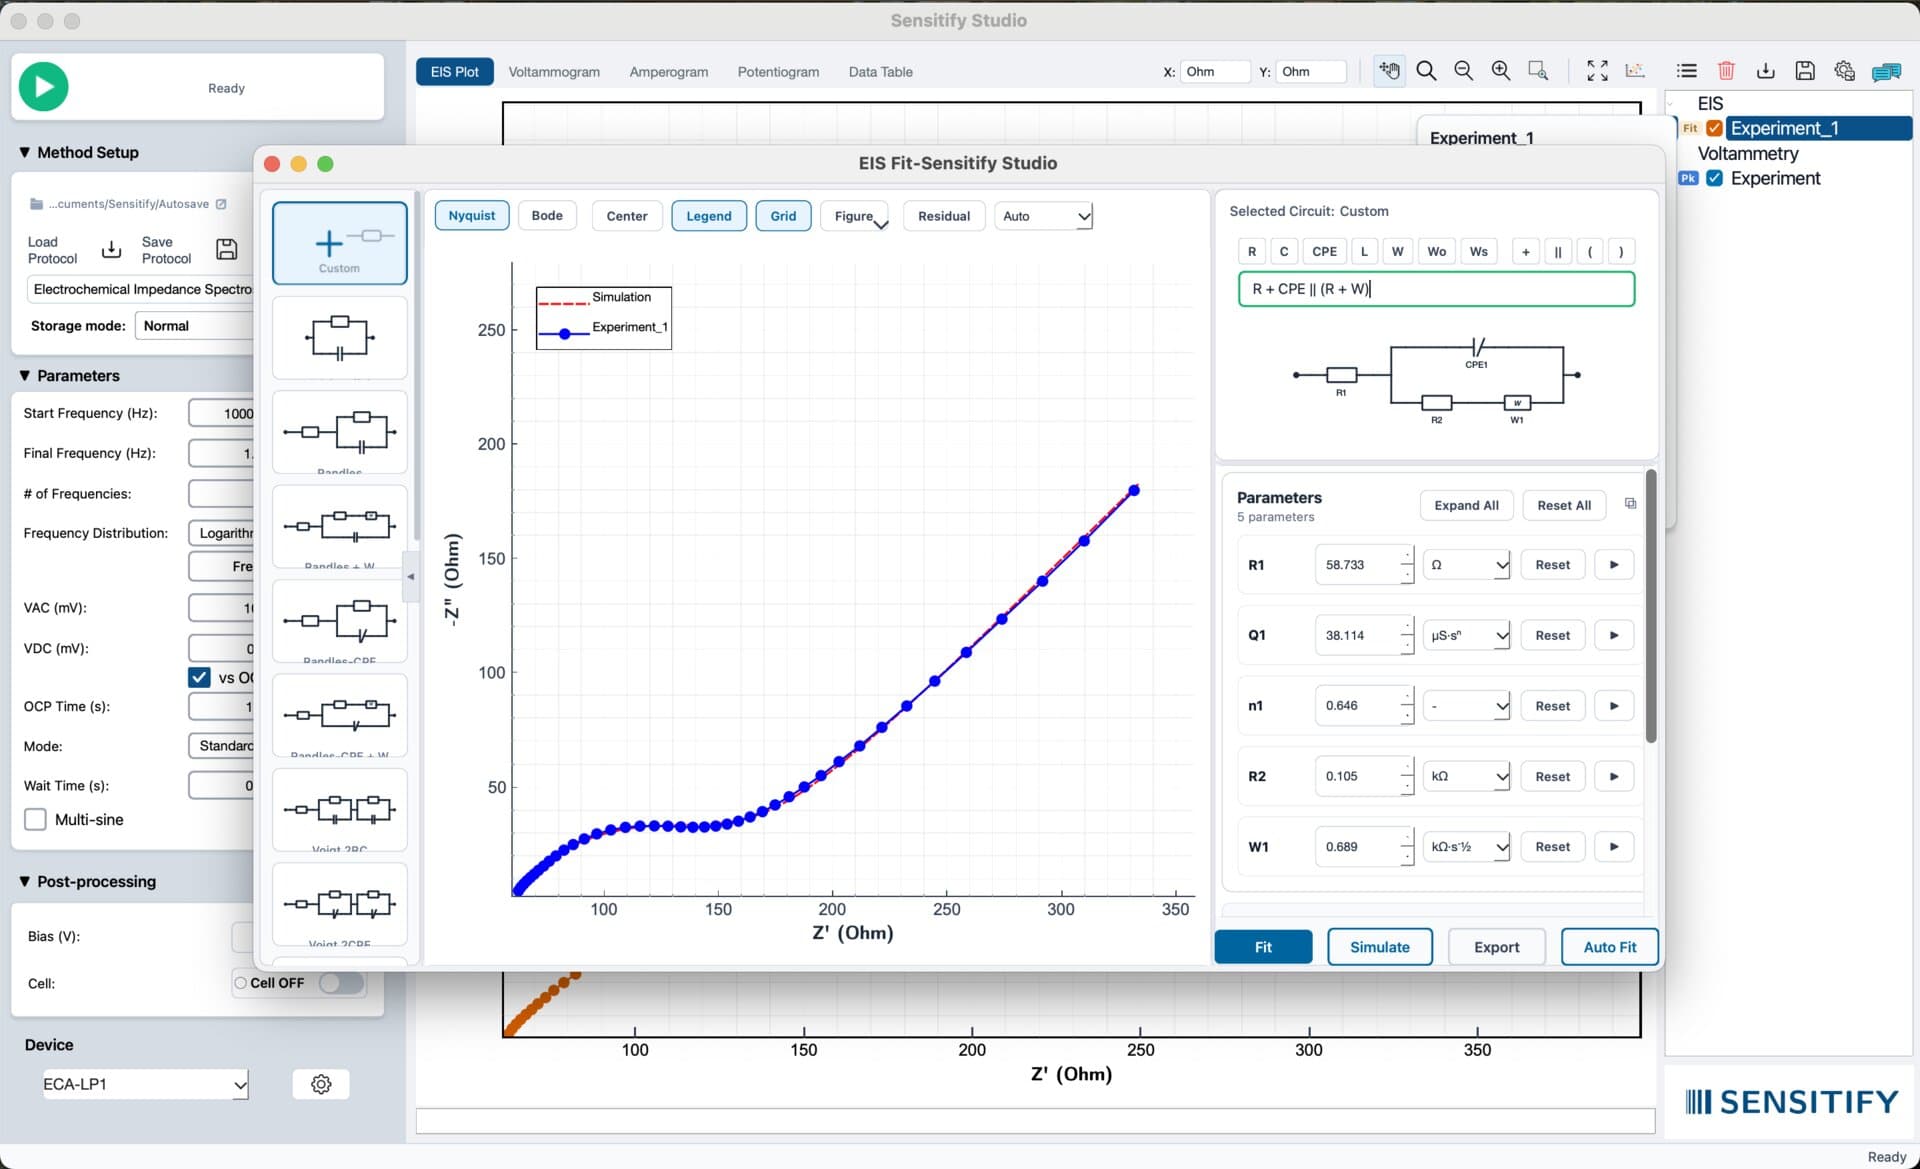Zoom in using the plus magnifier
The width and height of the screenshot is (1920, 1169).
pyautogui.click(x=1501, y=71)
